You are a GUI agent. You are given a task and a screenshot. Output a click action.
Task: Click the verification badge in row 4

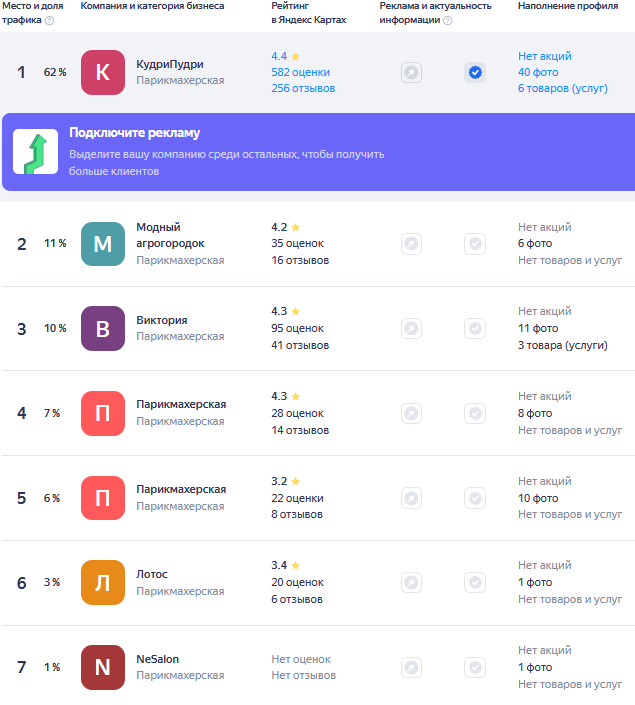[x=475, y=413]
